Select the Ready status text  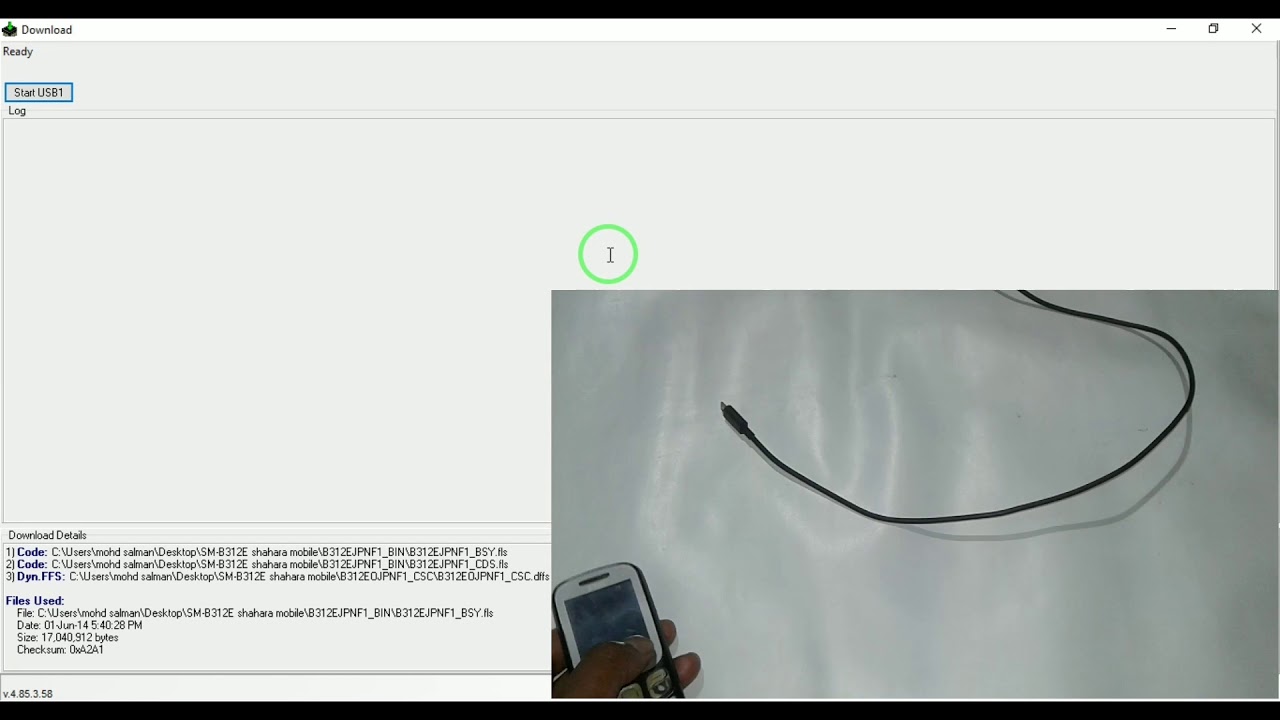point(18,52)
